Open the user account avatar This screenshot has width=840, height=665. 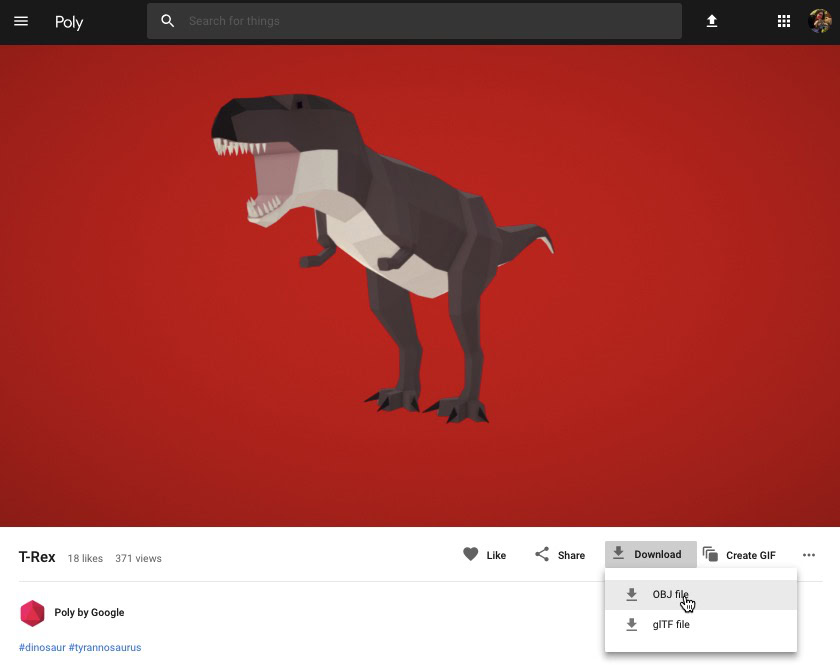[x=820, y=21]
